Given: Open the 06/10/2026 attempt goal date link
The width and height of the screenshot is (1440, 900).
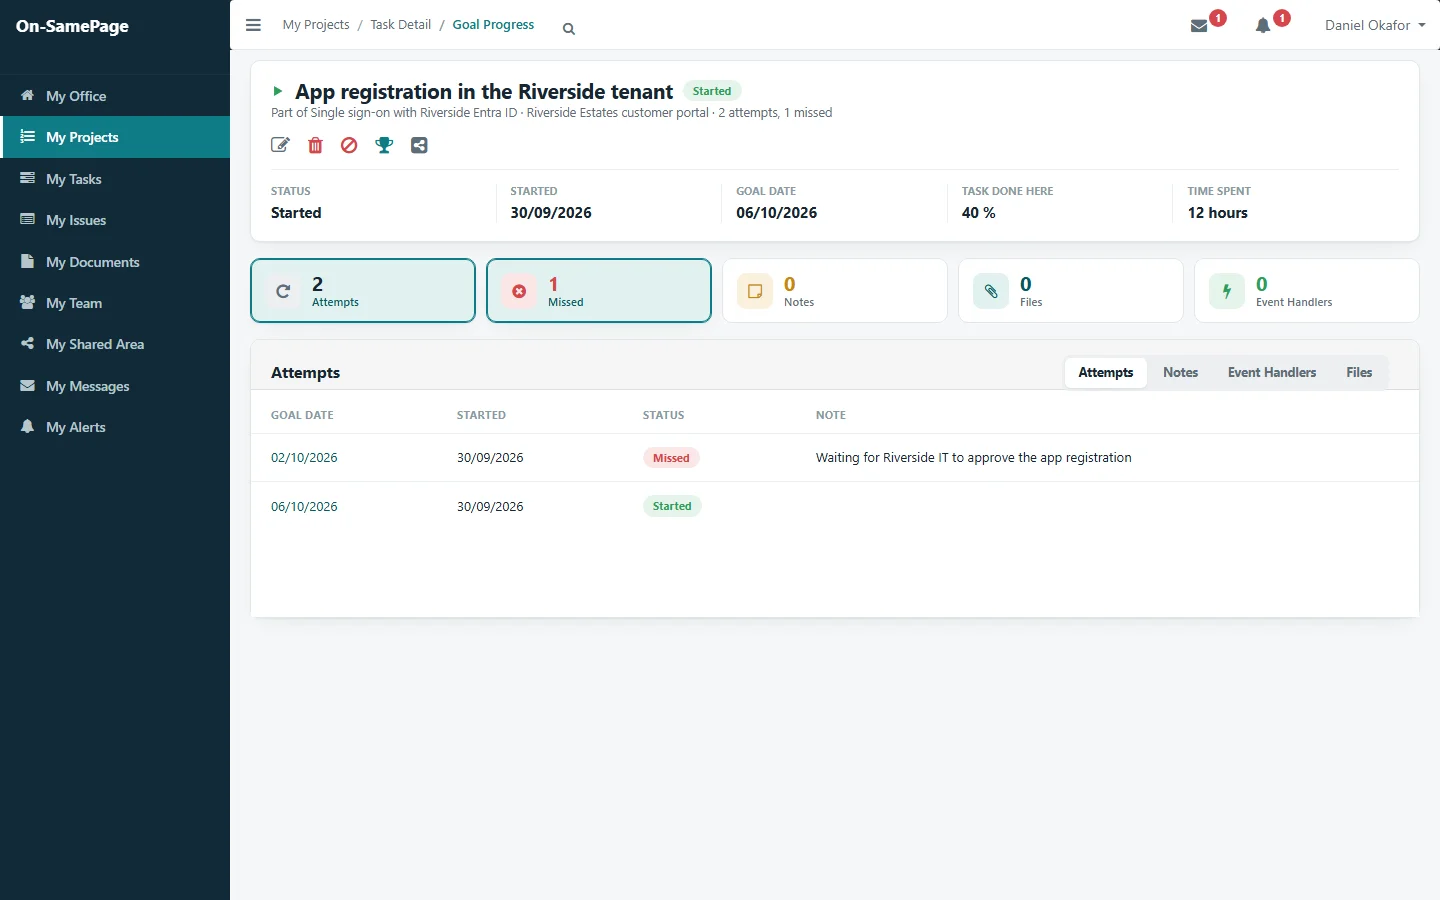Looking at the screenshot, I should [x=304, y=507].
